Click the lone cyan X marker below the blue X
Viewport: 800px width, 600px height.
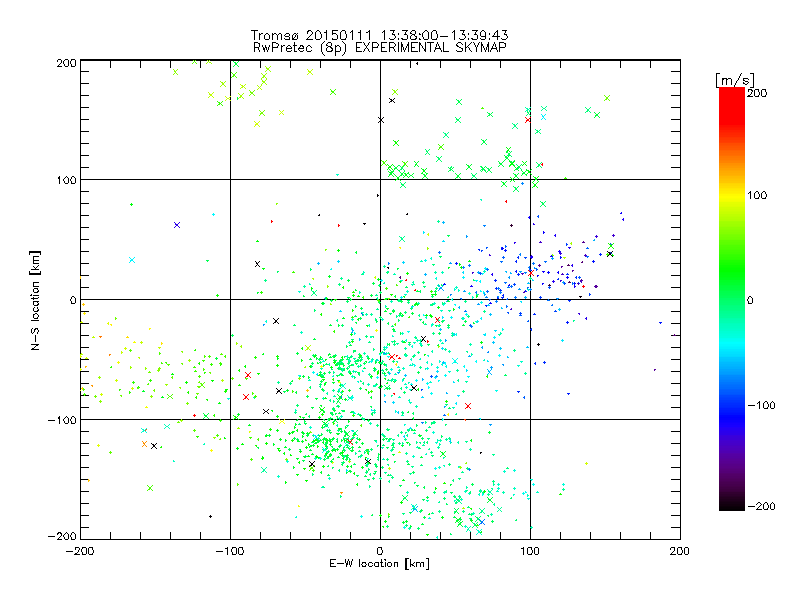(132, 260)
